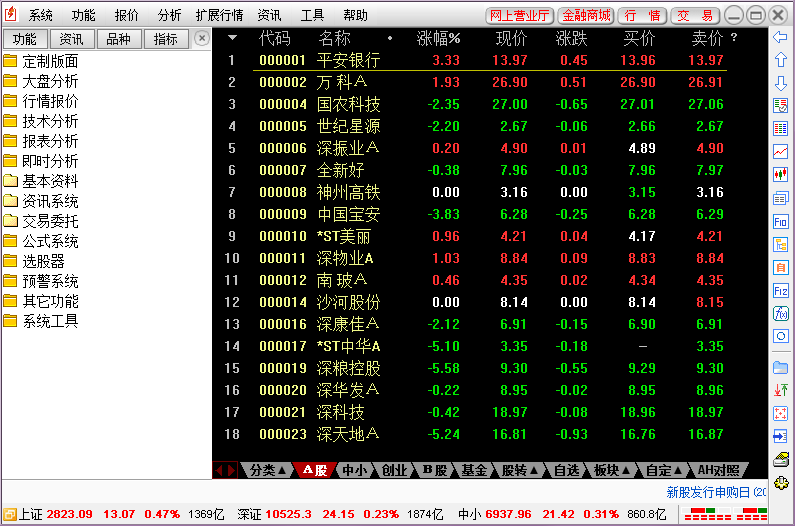Open the intraday line chart icon
Viewport: 795px width, 526px height.
tap(781, 151)
